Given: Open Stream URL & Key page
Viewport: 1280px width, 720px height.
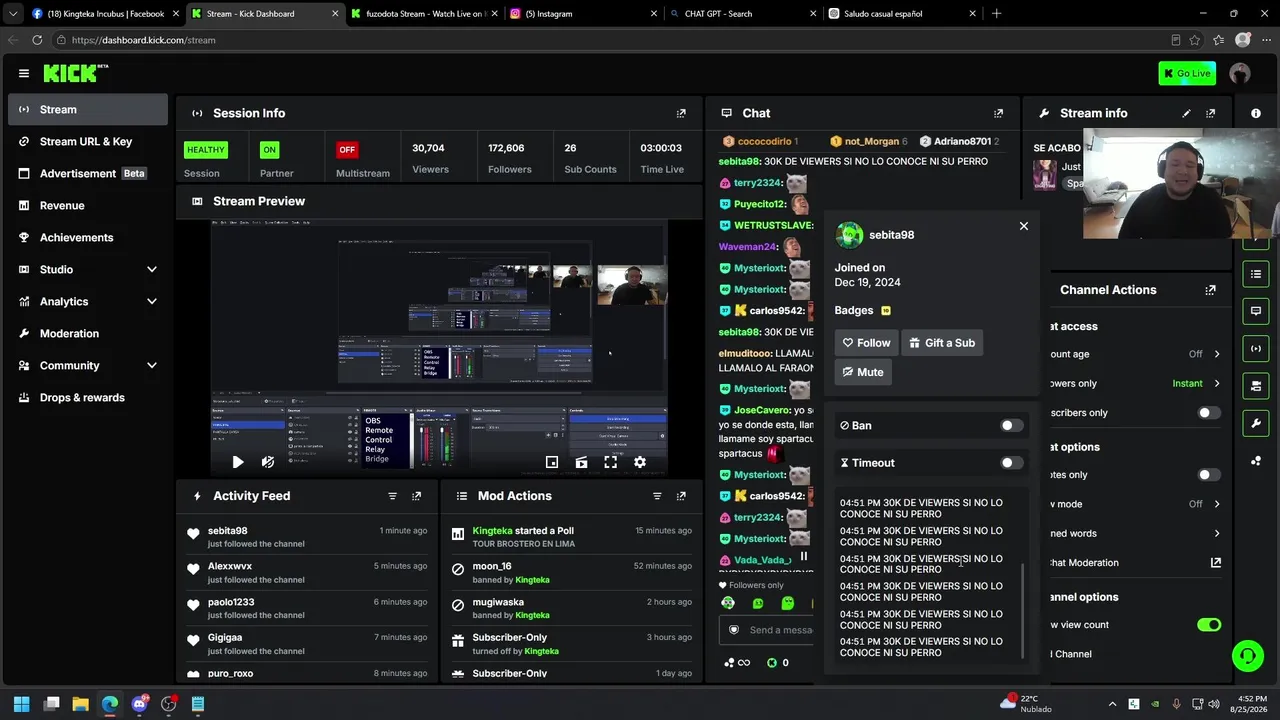Looking at the screenshot, I should tap(88, 142).
